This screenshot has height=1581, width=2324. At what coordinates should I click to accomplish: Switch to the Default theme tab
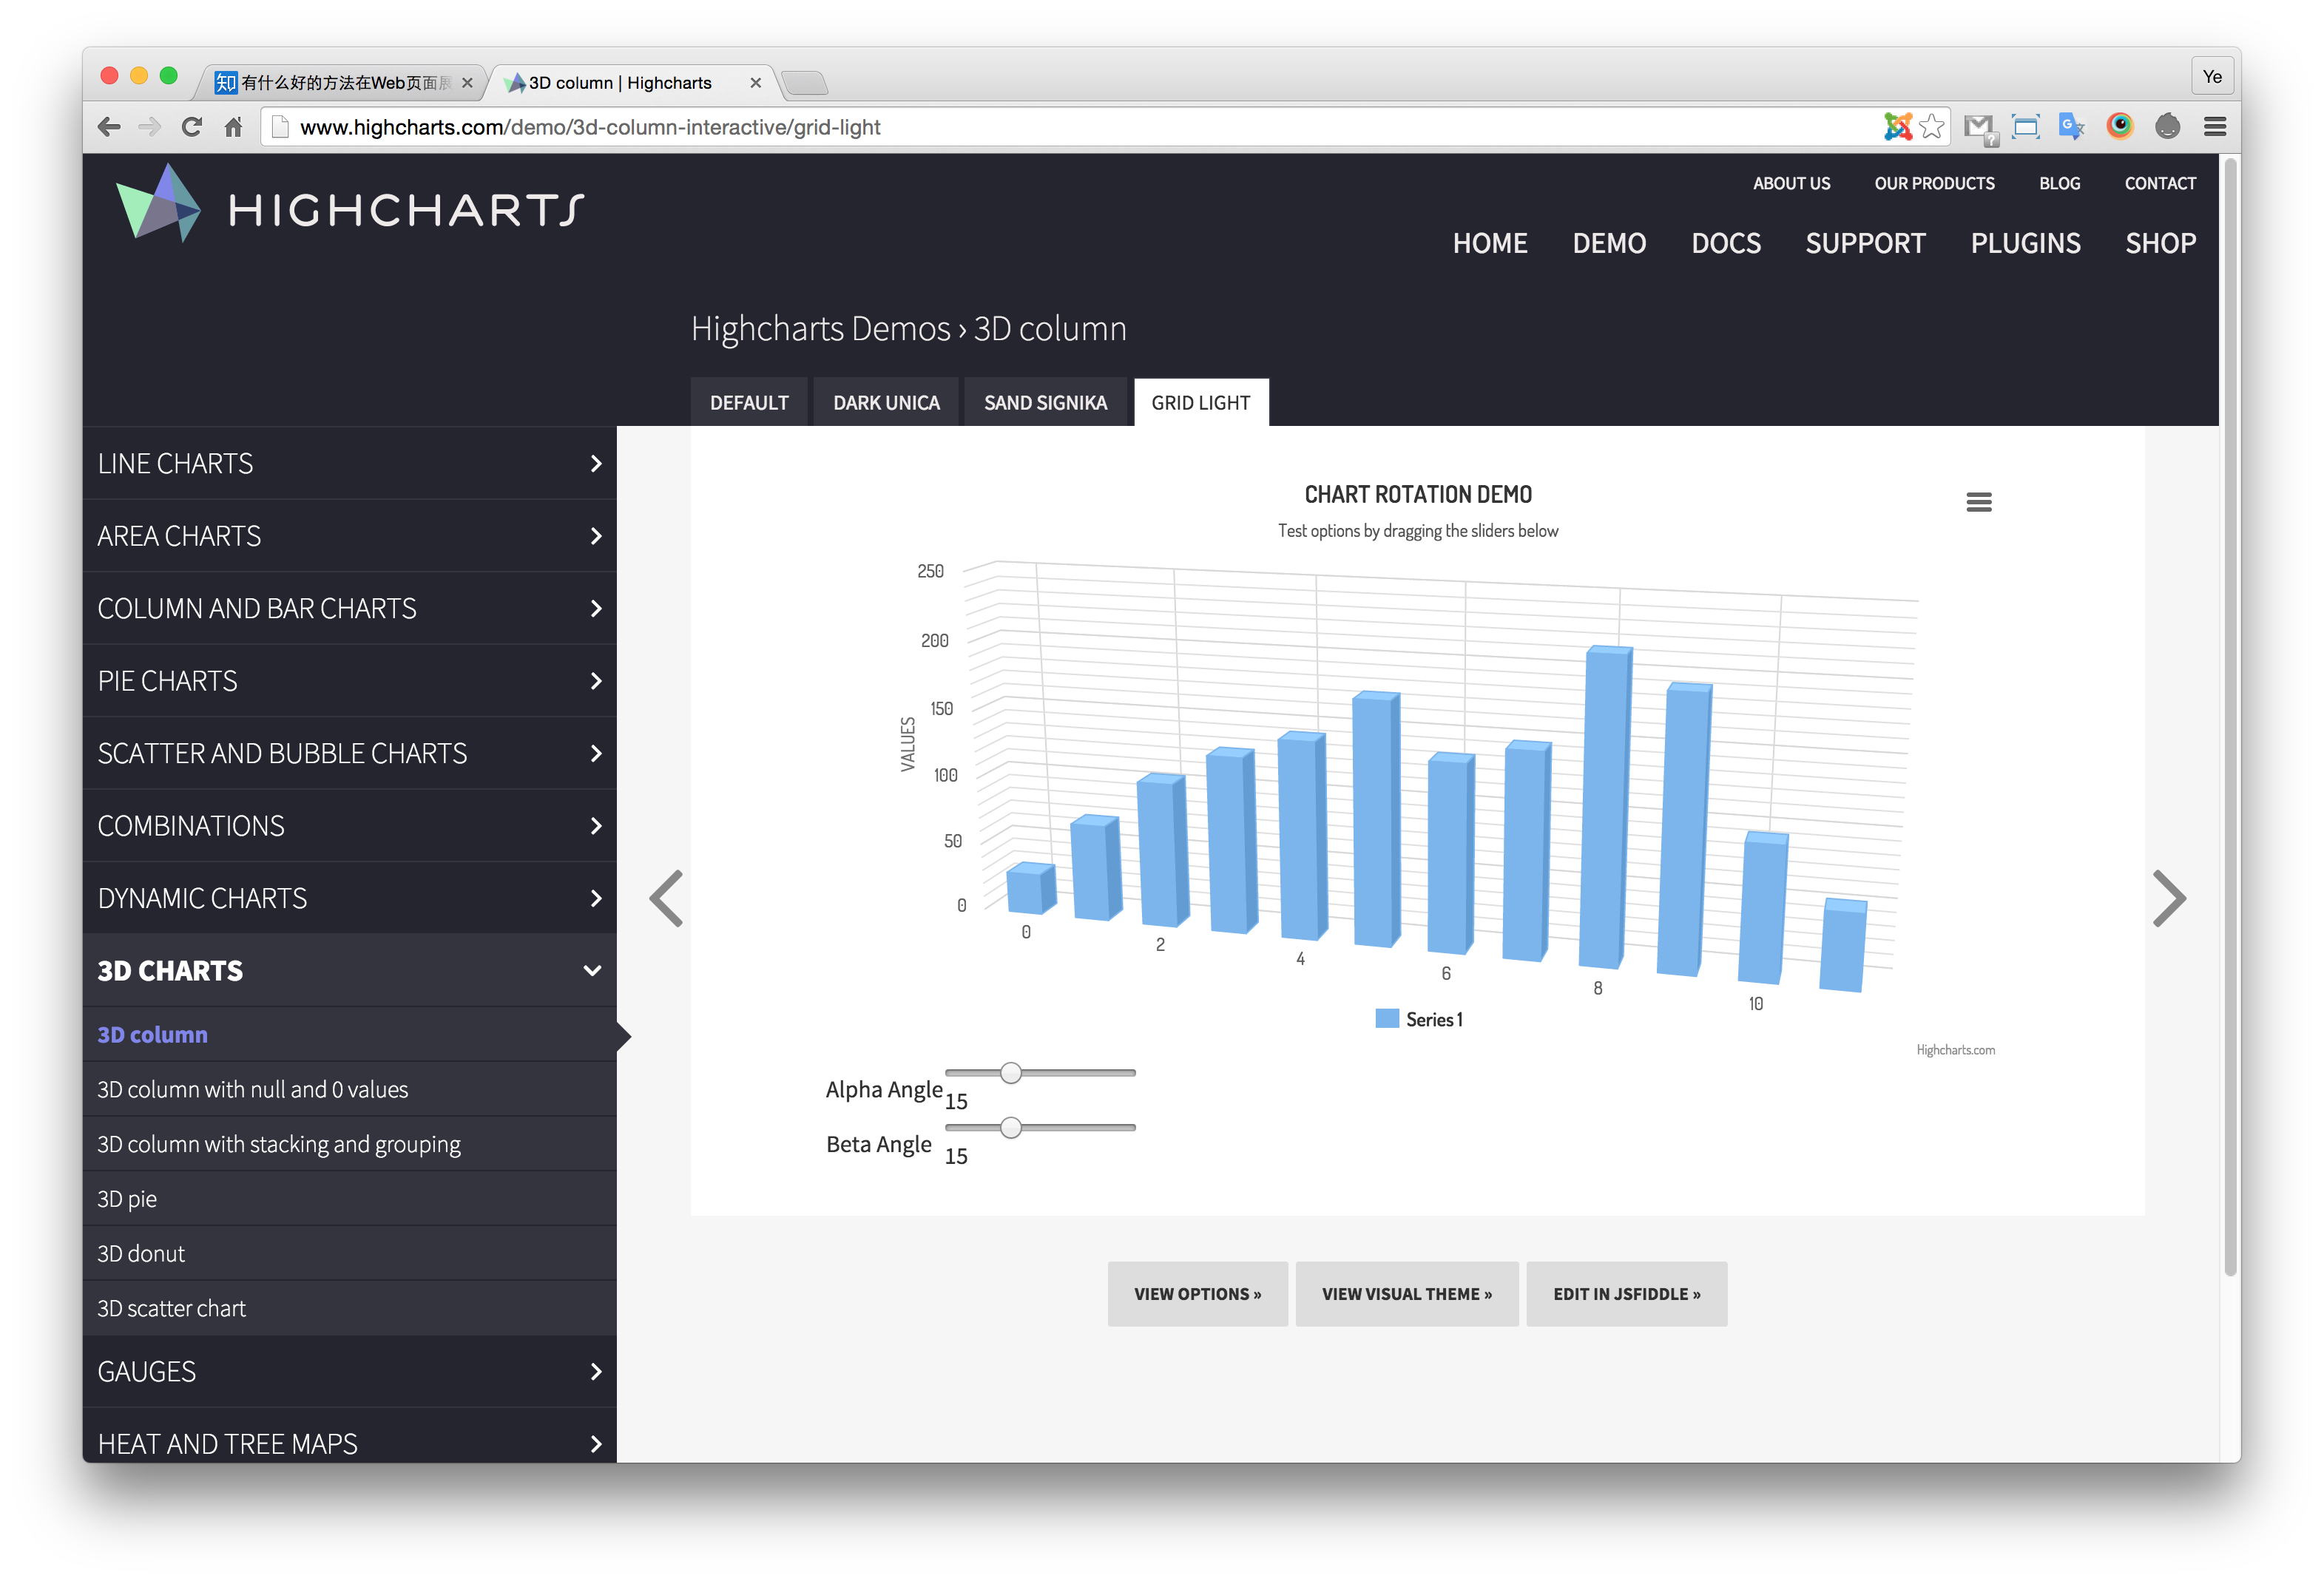coord(749,402)
